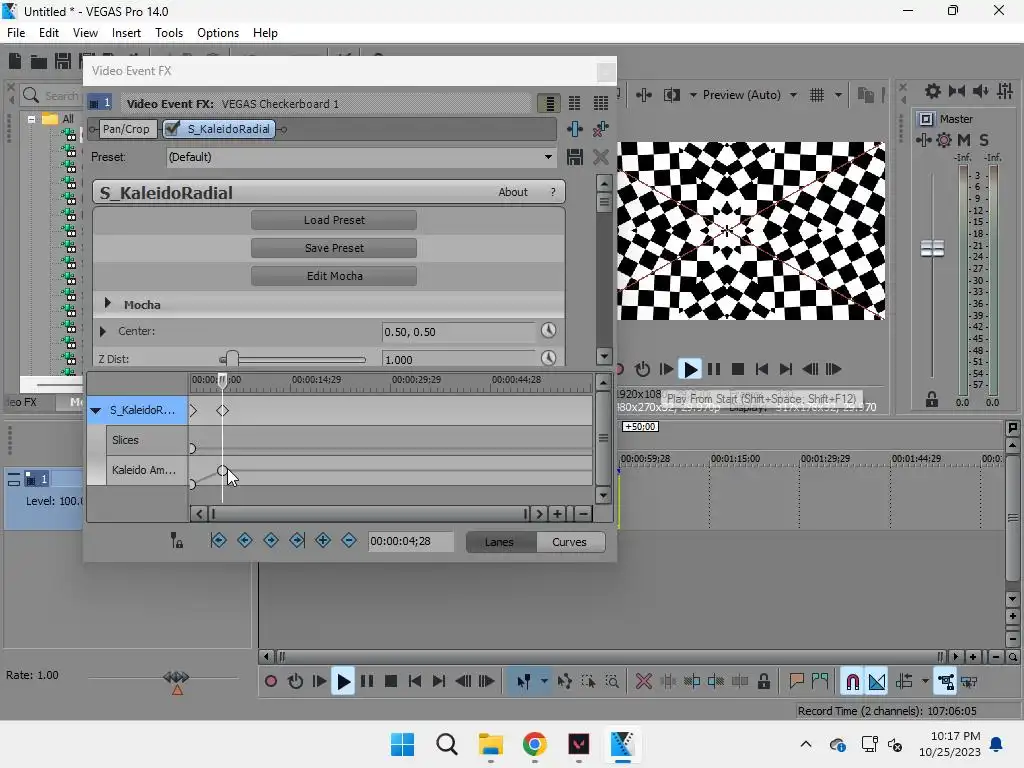This screenshot has height=768, width=1024.
Task: Open Video Output FX in preview toolbar
Action: coord(644,95)
